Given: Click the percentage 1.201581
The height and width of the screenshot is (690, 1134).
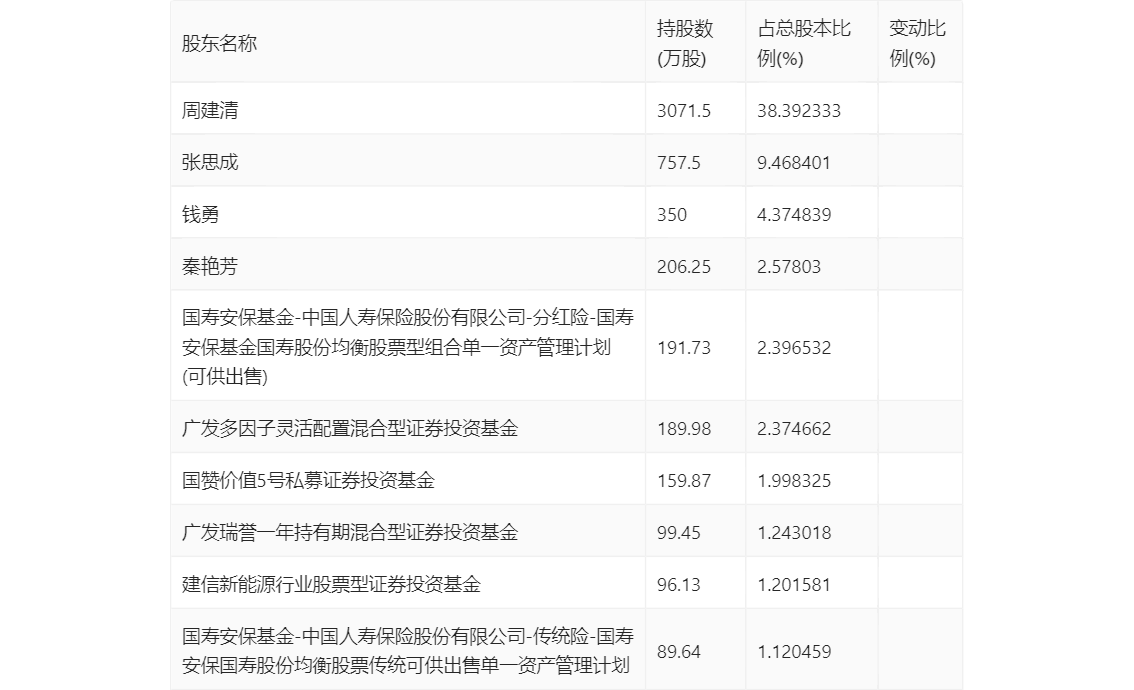Looking at the screenshot, I should point(794,585).
